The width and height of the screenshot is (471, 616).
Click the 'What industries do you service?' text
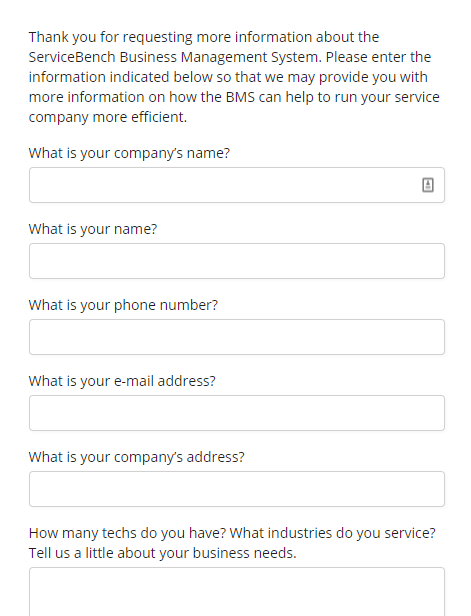click(333, 533)
